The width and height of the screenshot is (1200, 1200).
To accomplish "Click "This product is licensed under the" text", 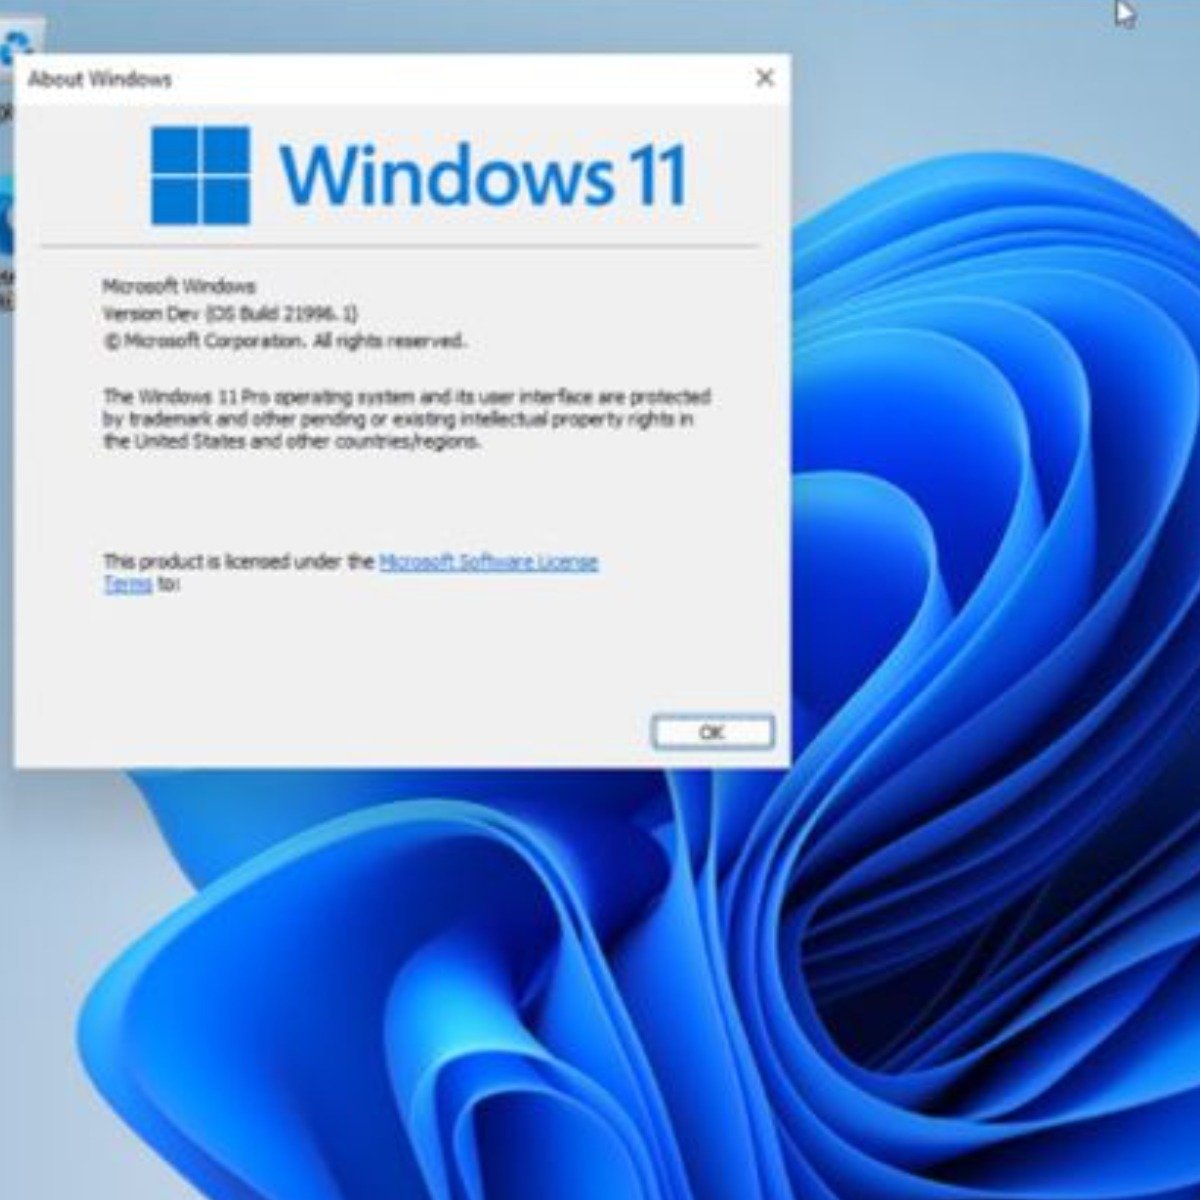I will (238, 562).
